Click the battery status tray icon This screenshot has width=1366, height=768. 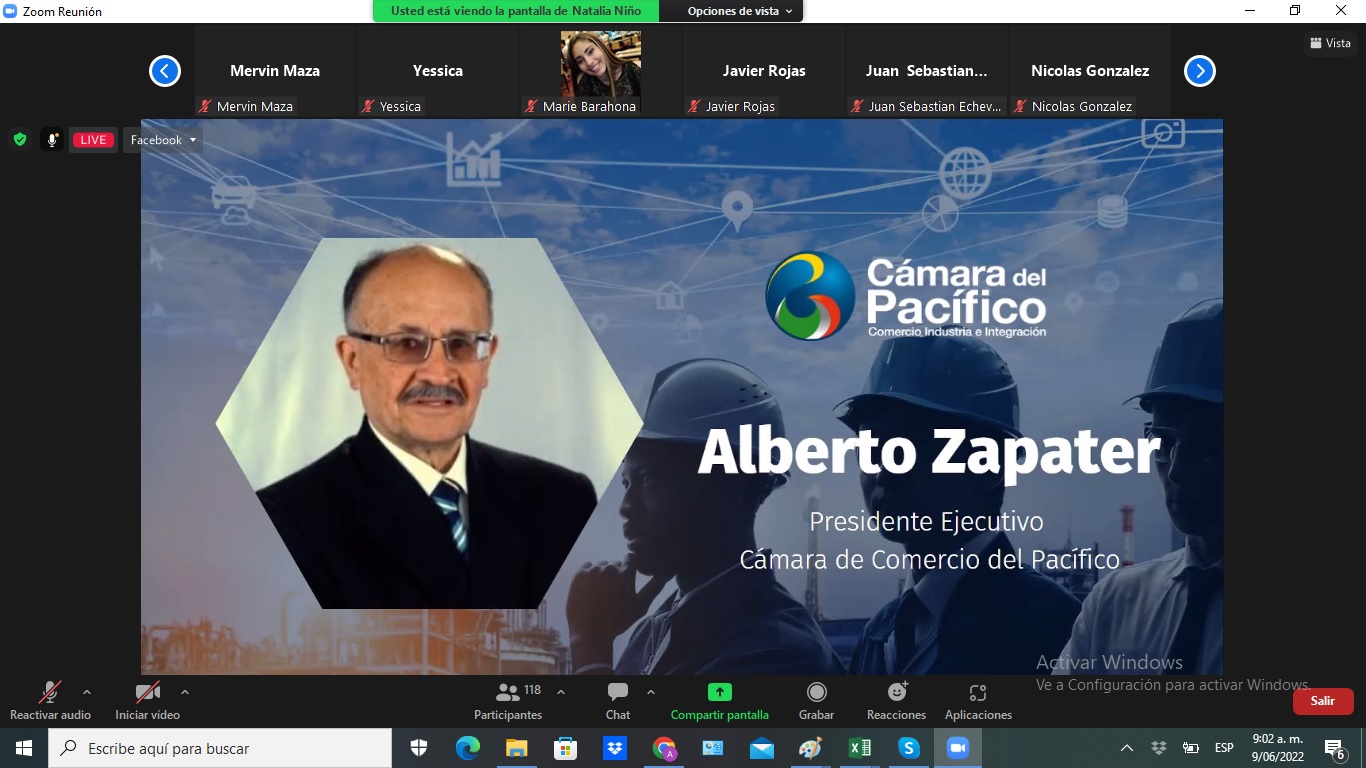[x=1191, y=748]
